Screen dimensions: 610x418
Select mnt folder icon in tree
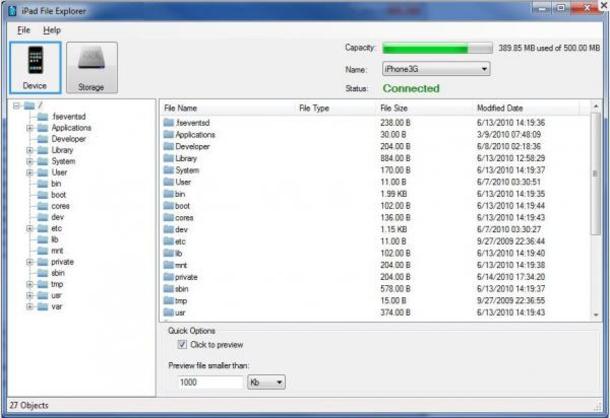pyautogui.click(x=43, y=251)
